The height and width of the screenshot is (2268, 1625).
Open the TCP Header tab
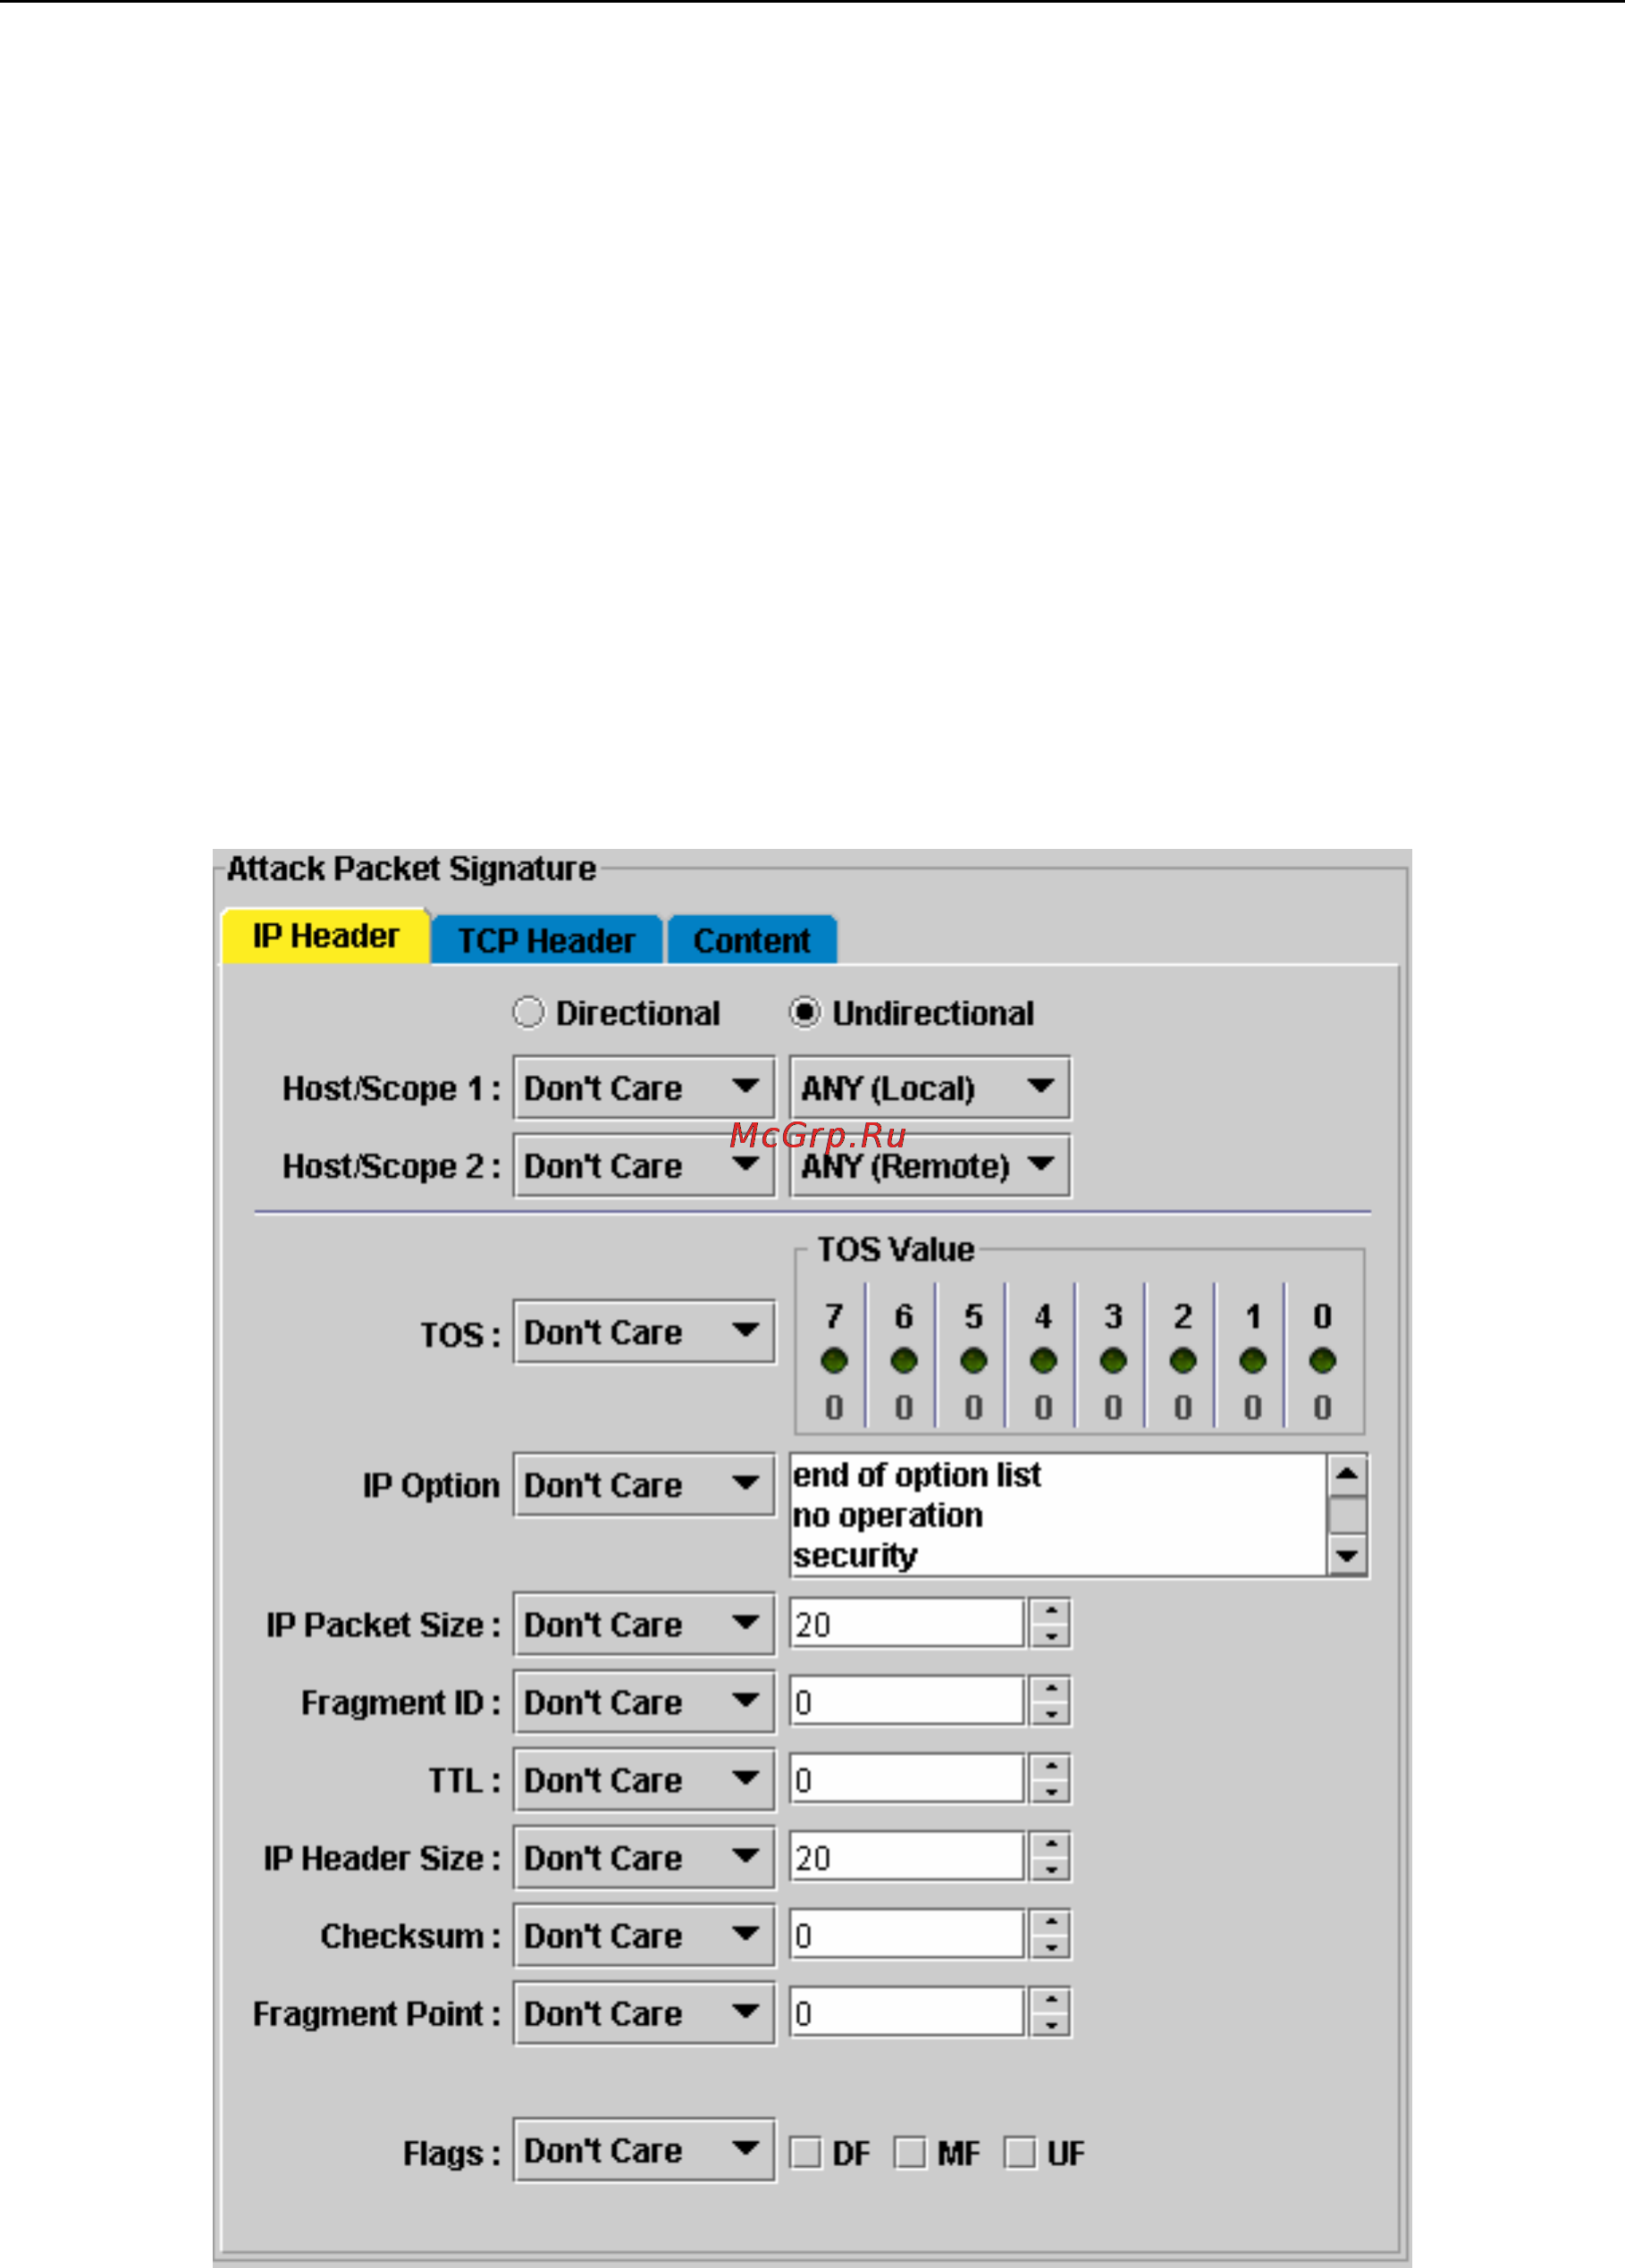547,940
